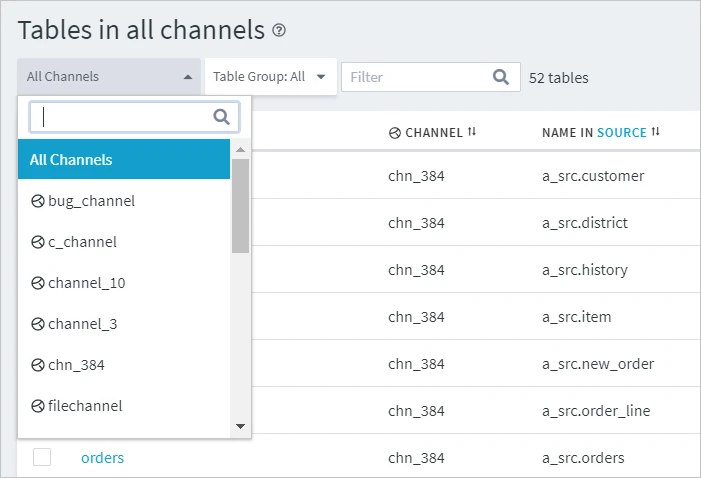
Task: Tick the checkbox for the orders table
Action: tap(42, 457)
